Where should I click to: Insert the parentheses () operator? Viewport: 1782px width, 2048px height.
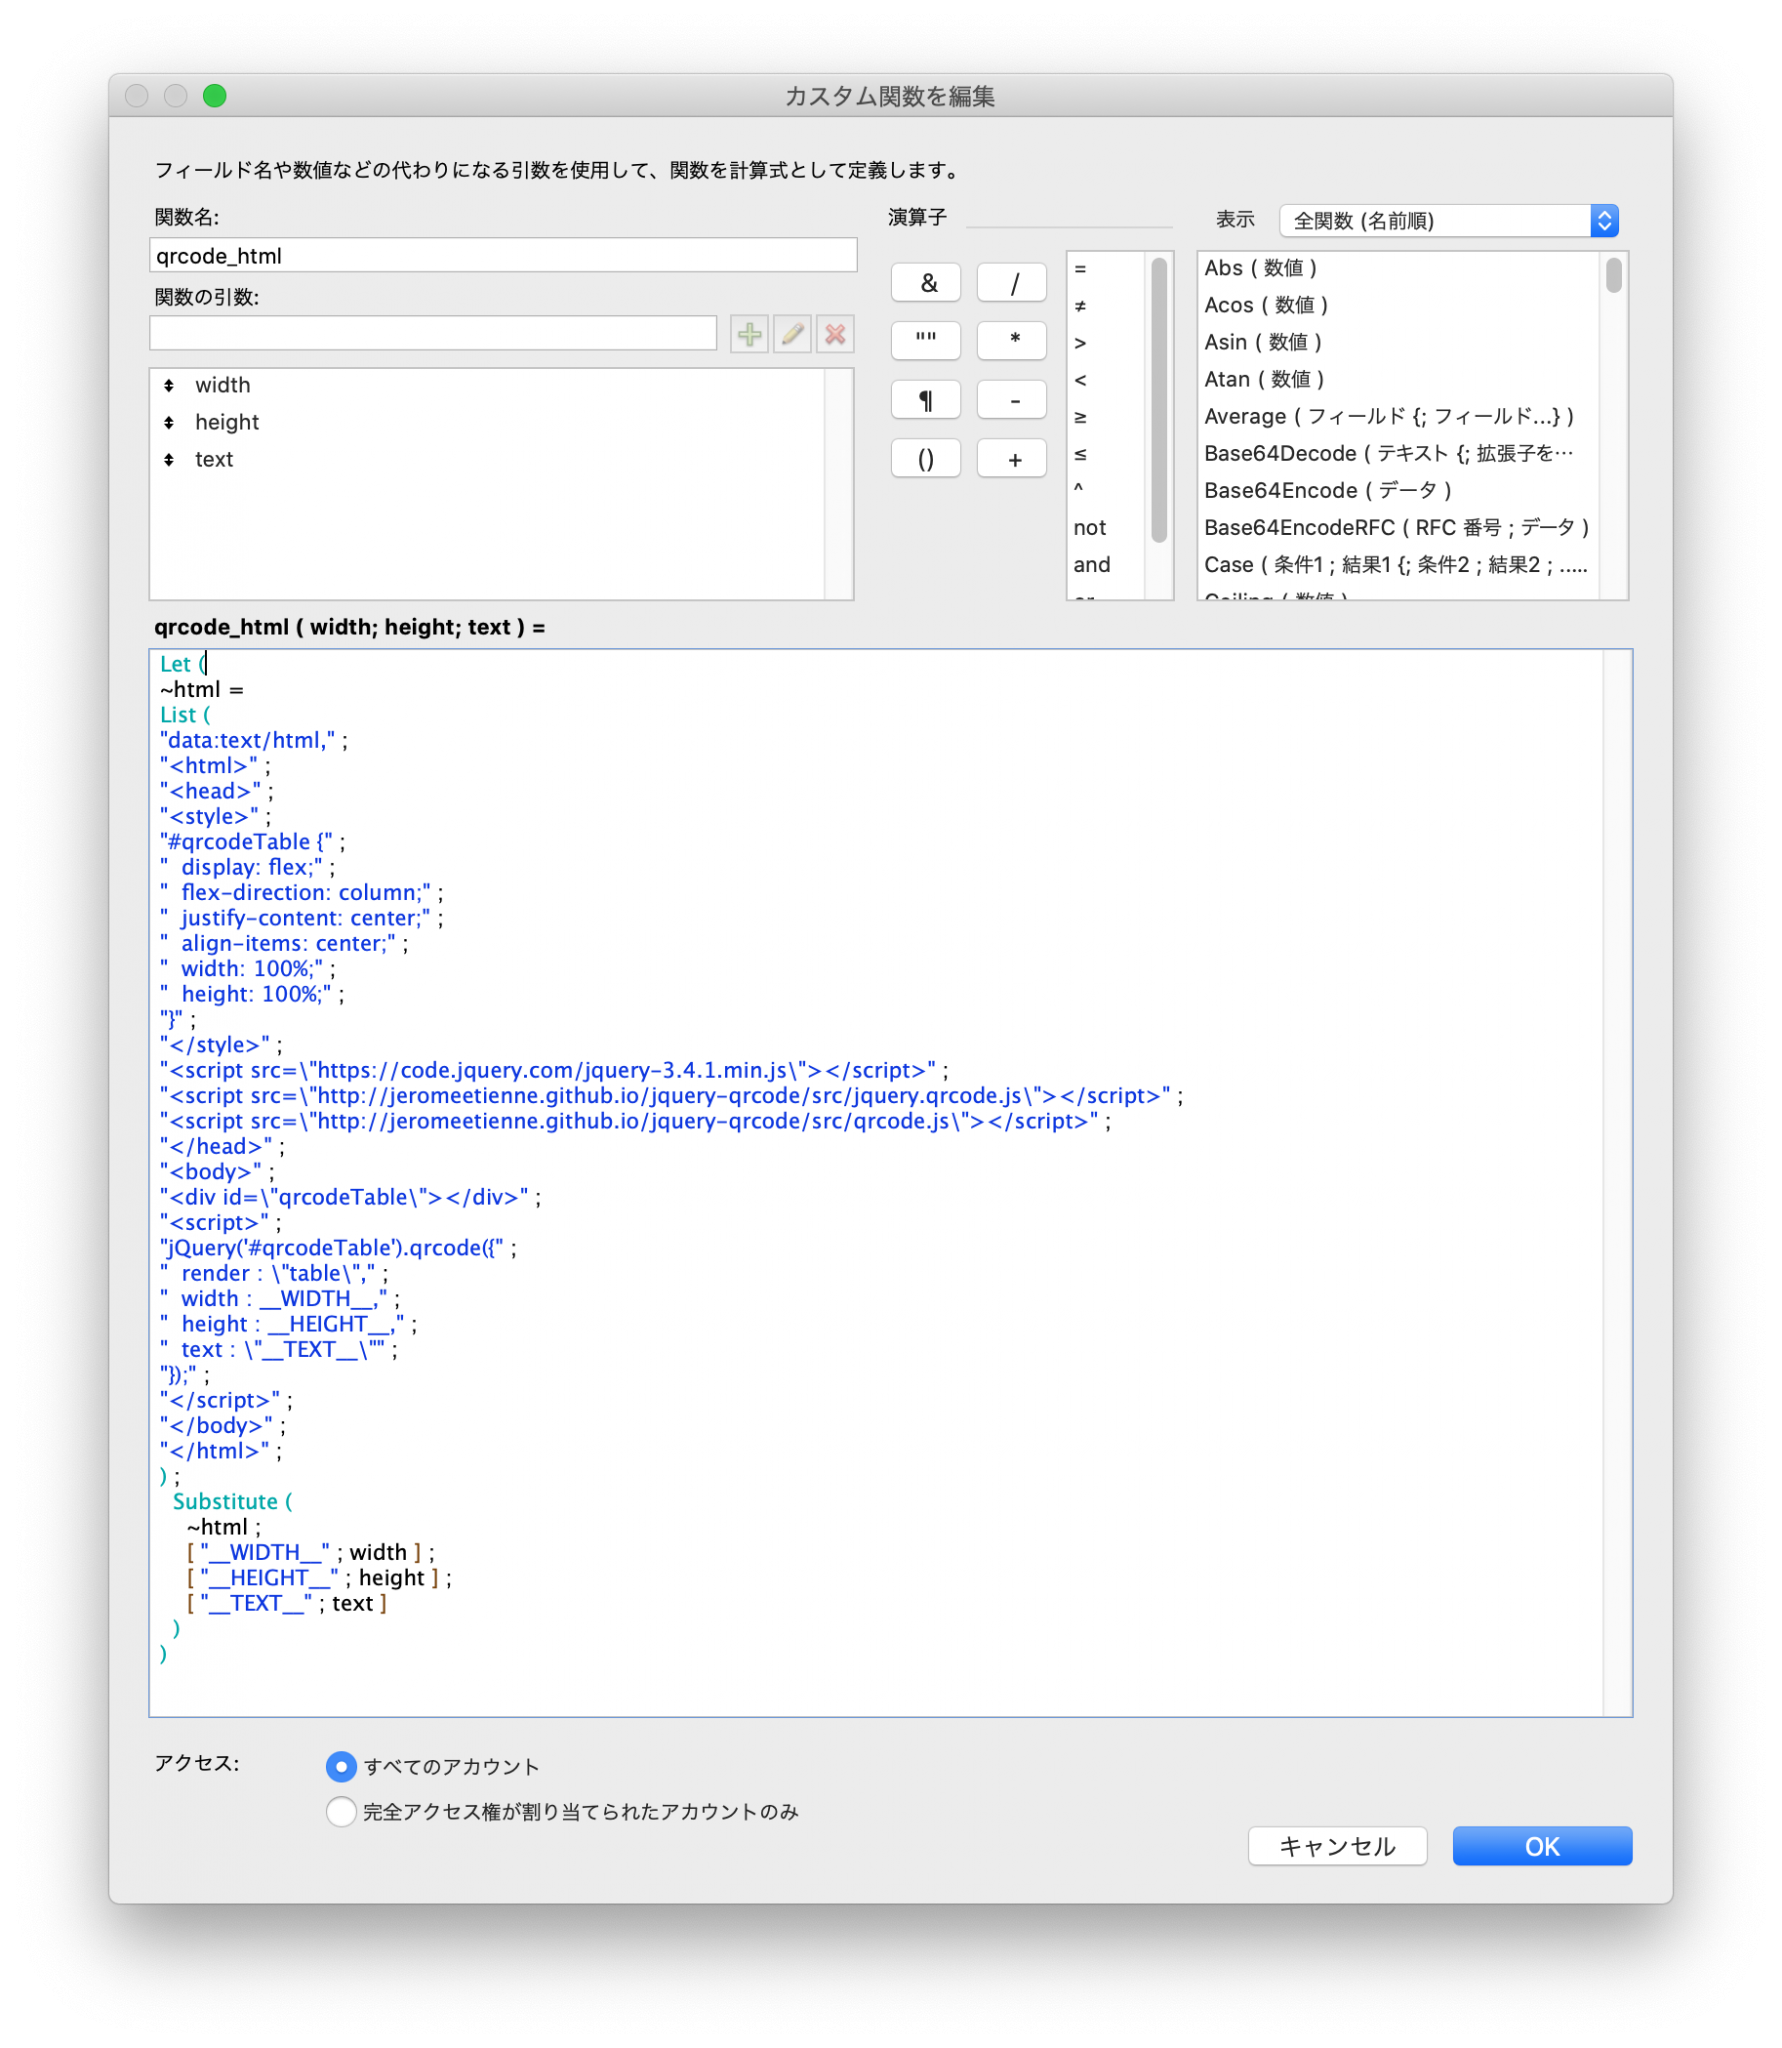pos(925,457)
